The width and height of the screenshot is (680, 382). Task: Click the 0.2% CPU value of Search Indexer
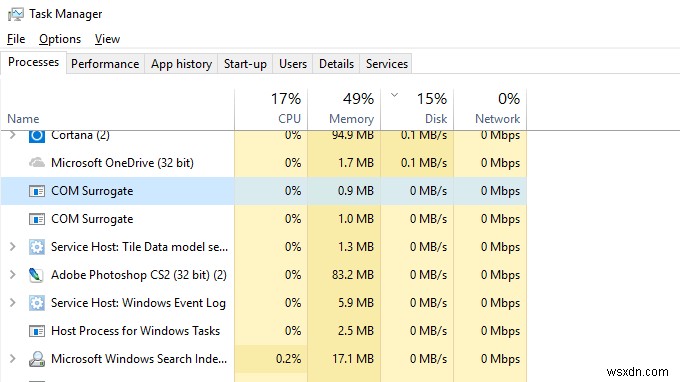[x=288, y=359]
